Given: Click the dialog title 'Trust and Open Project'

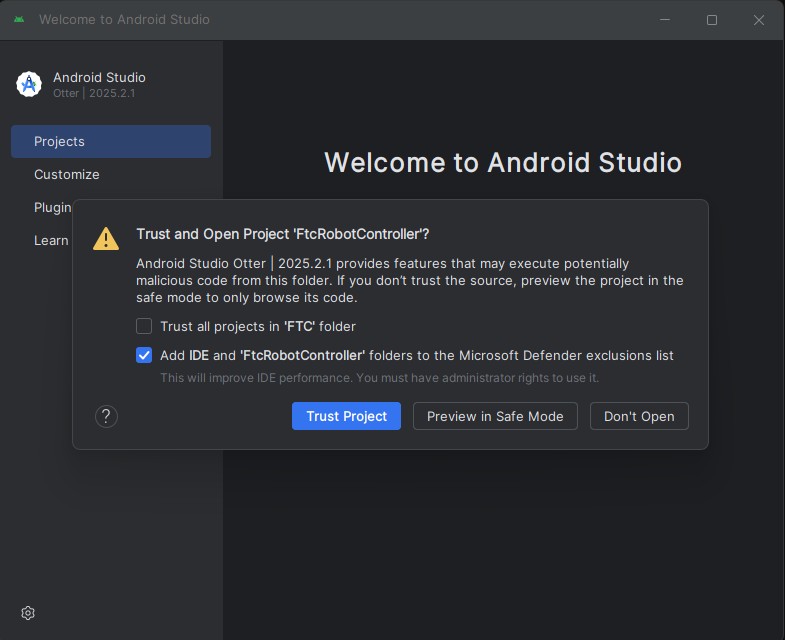Looking at the screenshot, I should click(283, 234).
